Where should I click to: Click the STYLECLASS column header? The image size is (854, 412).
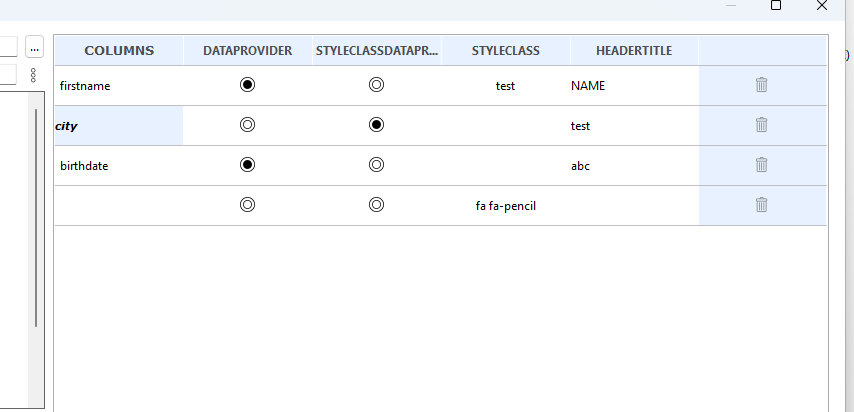[505, 51]
